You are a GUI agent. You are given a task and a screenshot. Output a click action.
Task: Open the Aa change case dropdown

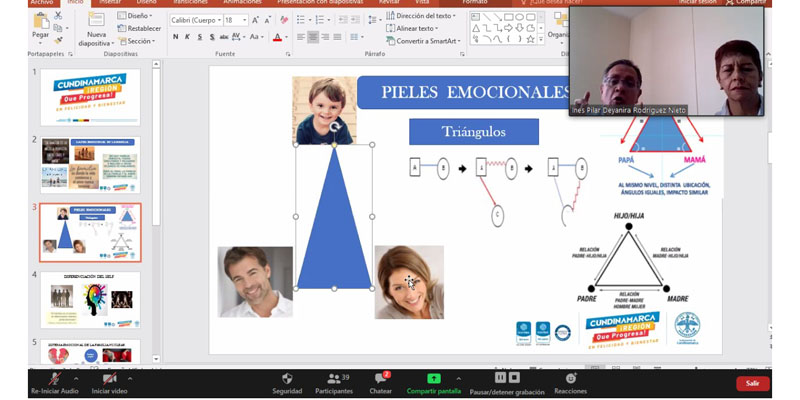click(x=257, y=37)
